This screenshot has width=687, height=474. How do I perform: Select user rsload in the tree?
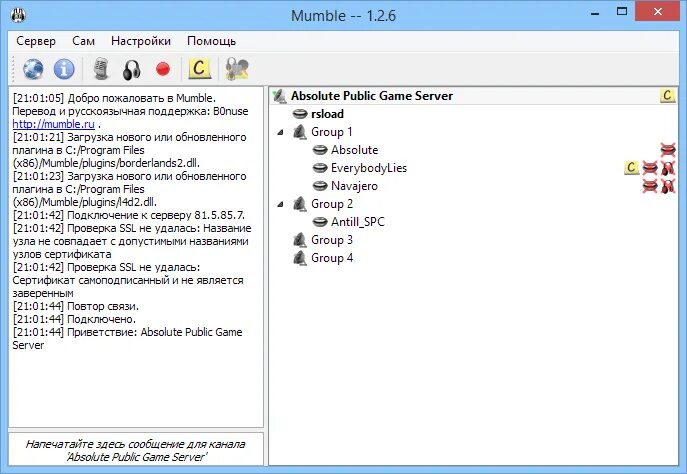point(327,114)
